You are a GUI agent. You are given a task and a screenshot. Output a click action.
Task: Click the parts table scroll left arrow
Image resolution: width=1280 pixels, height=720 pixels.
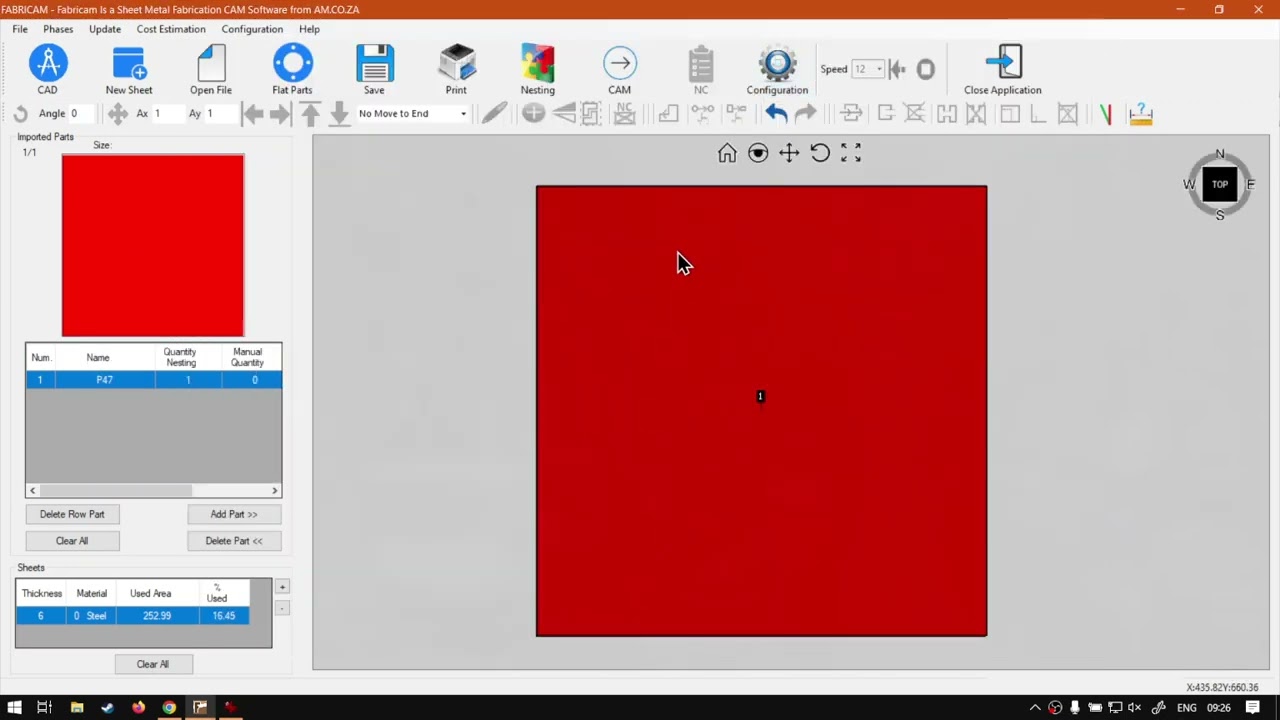pyautogui.click(x=33, y=490)
